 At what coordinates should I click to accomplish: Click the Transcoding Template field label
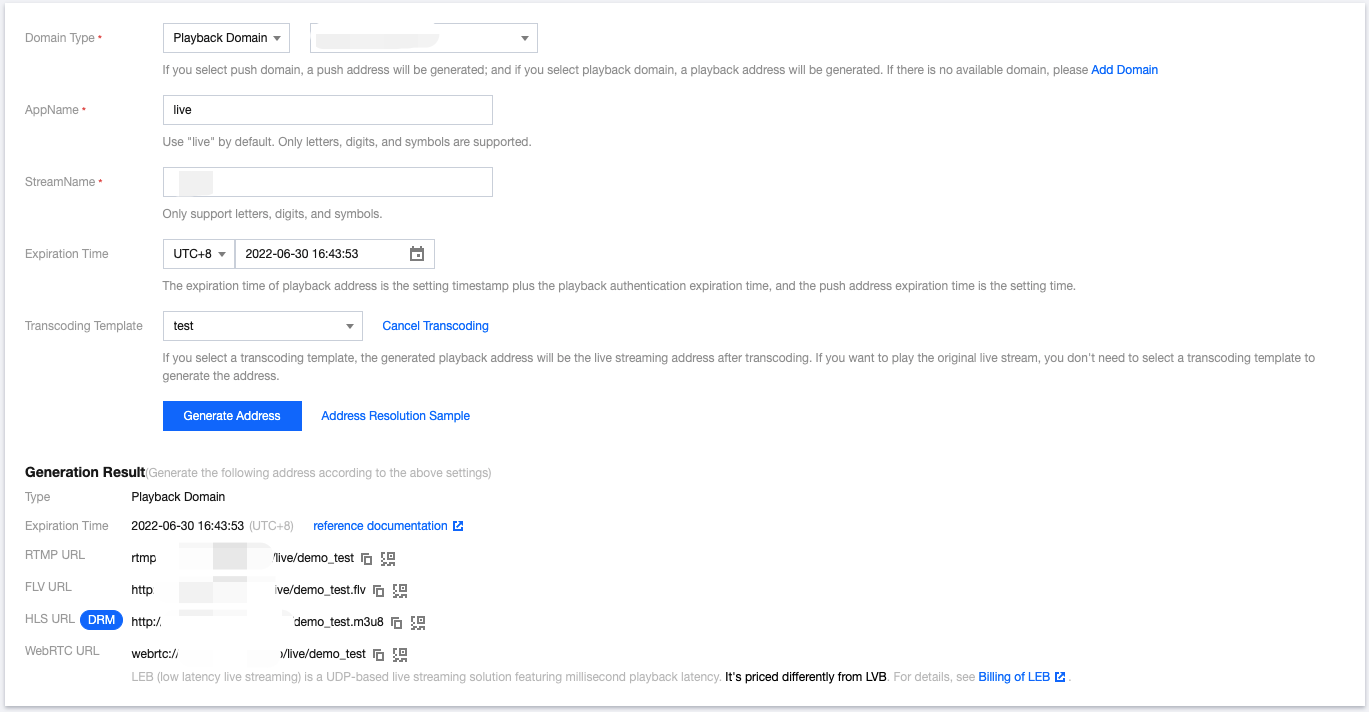[x=84, y=326]
